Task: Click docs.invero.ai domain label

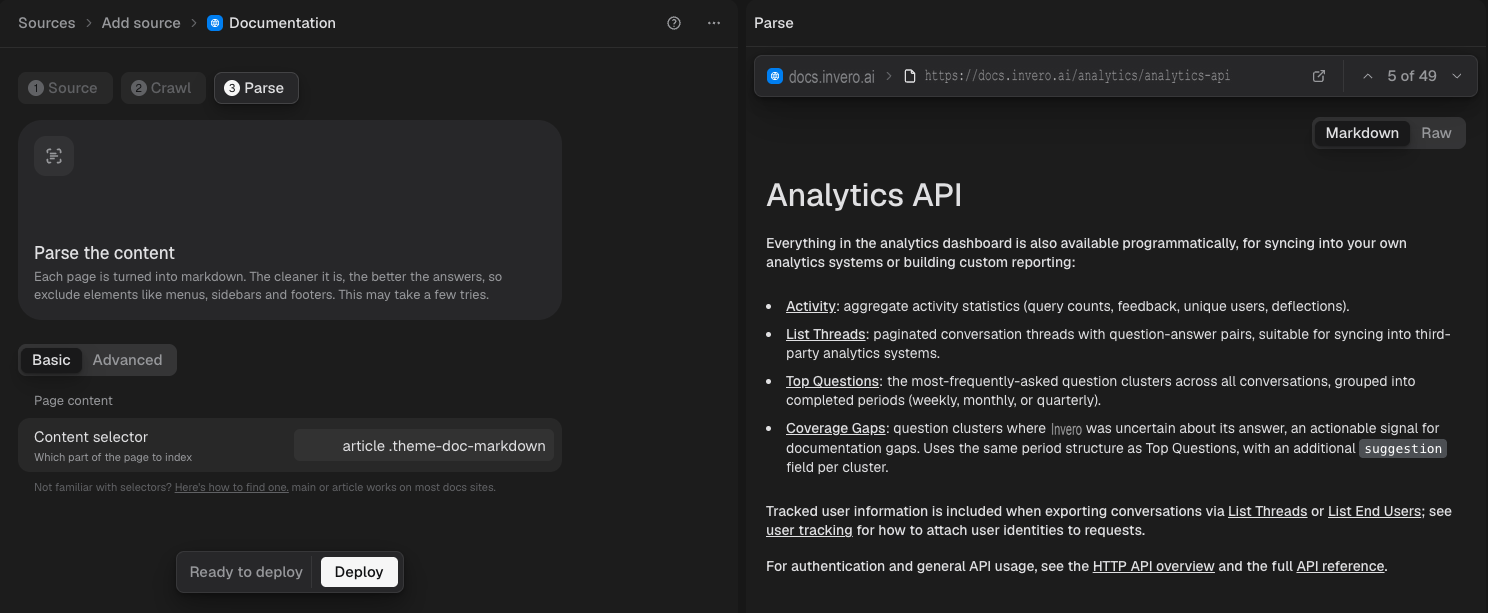Action: 832,76
